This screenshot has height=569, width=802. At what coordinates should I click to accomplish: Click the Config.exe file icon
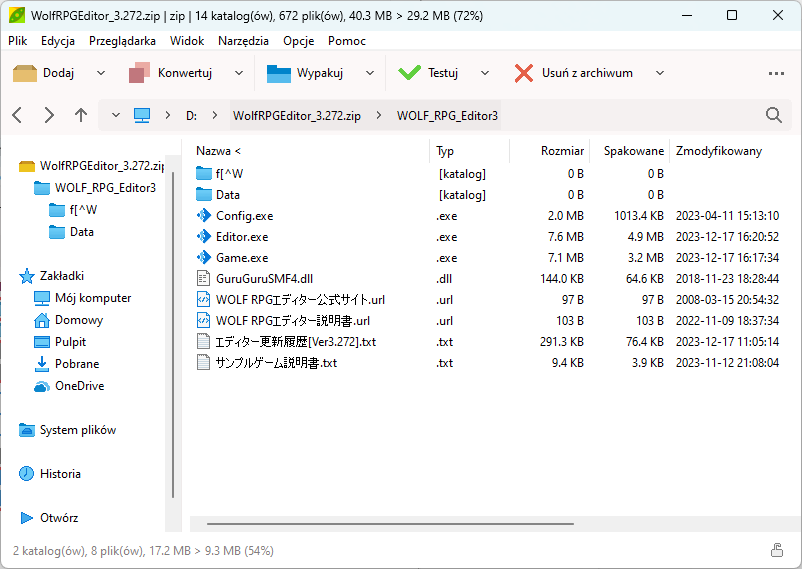pyautogui.click(x=204, y=215)
